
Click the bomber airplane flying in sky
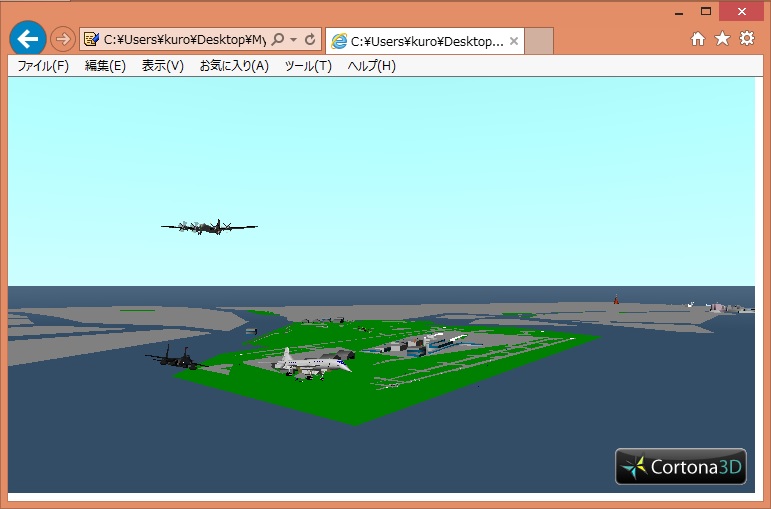coord(208,227)
